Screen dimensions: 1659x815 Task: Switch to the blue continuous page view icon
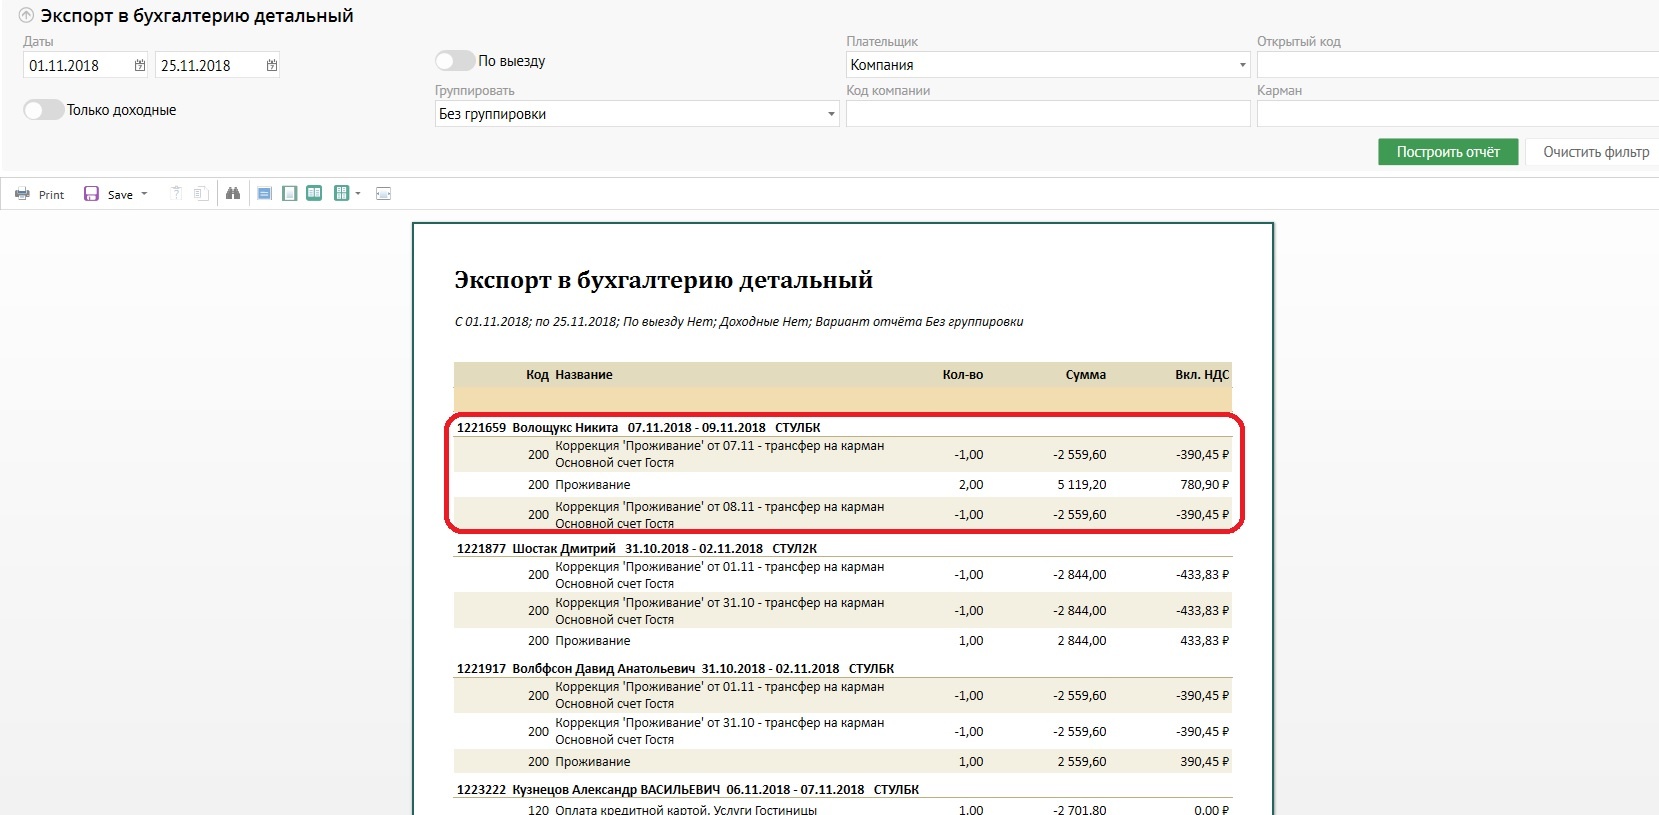264,194
